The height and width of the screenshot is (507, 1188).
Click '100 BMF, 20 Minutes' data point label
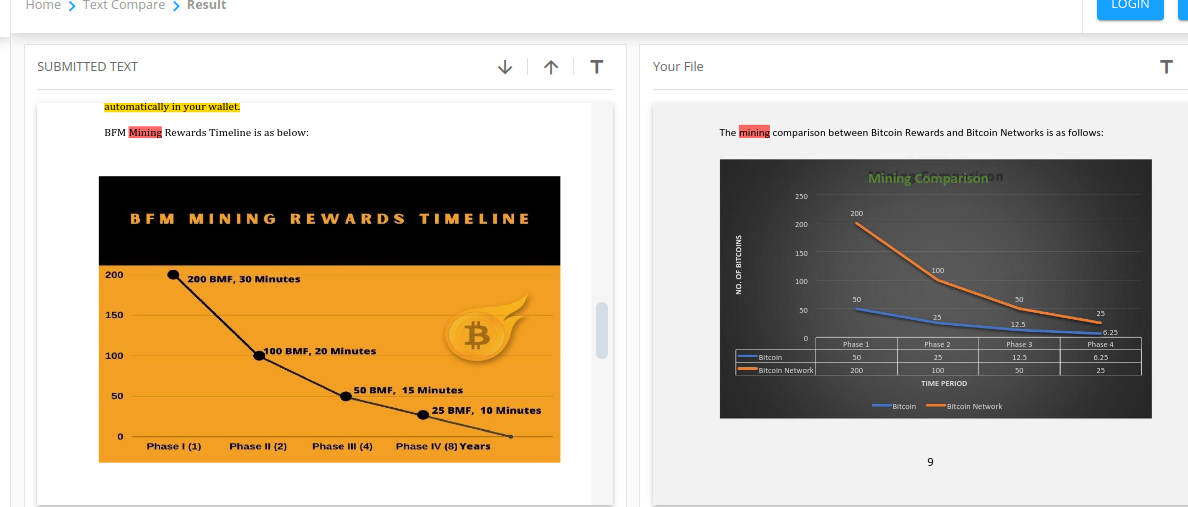click(320, 351)
